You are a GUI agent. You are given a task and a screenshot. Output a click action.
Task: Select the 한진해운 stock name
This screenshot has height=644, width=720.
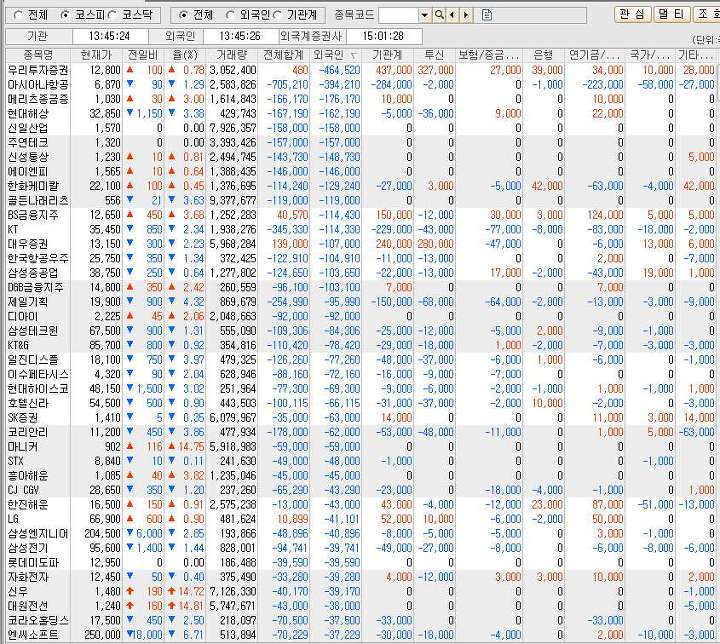28,504
